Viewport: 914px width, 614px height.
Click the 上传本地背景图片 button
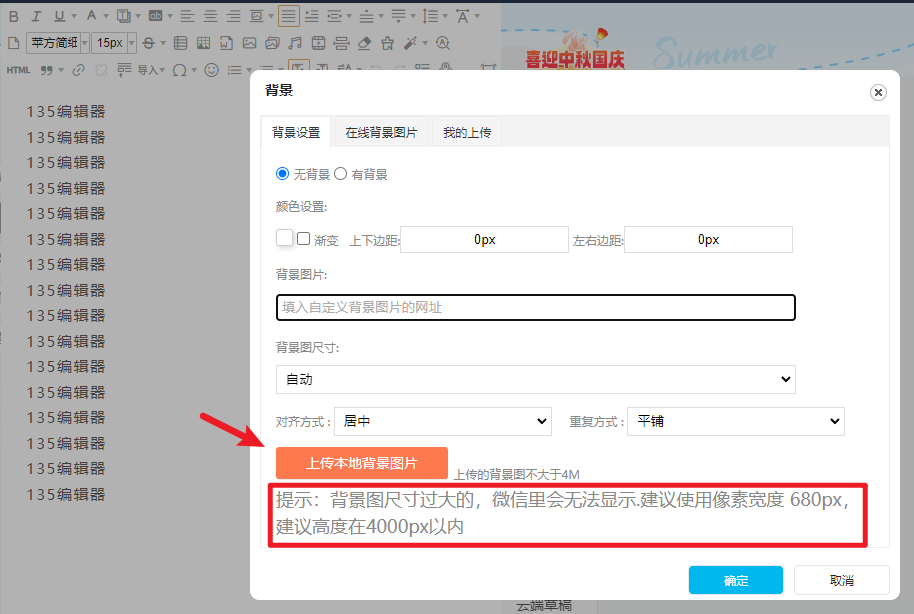point(361,463)
